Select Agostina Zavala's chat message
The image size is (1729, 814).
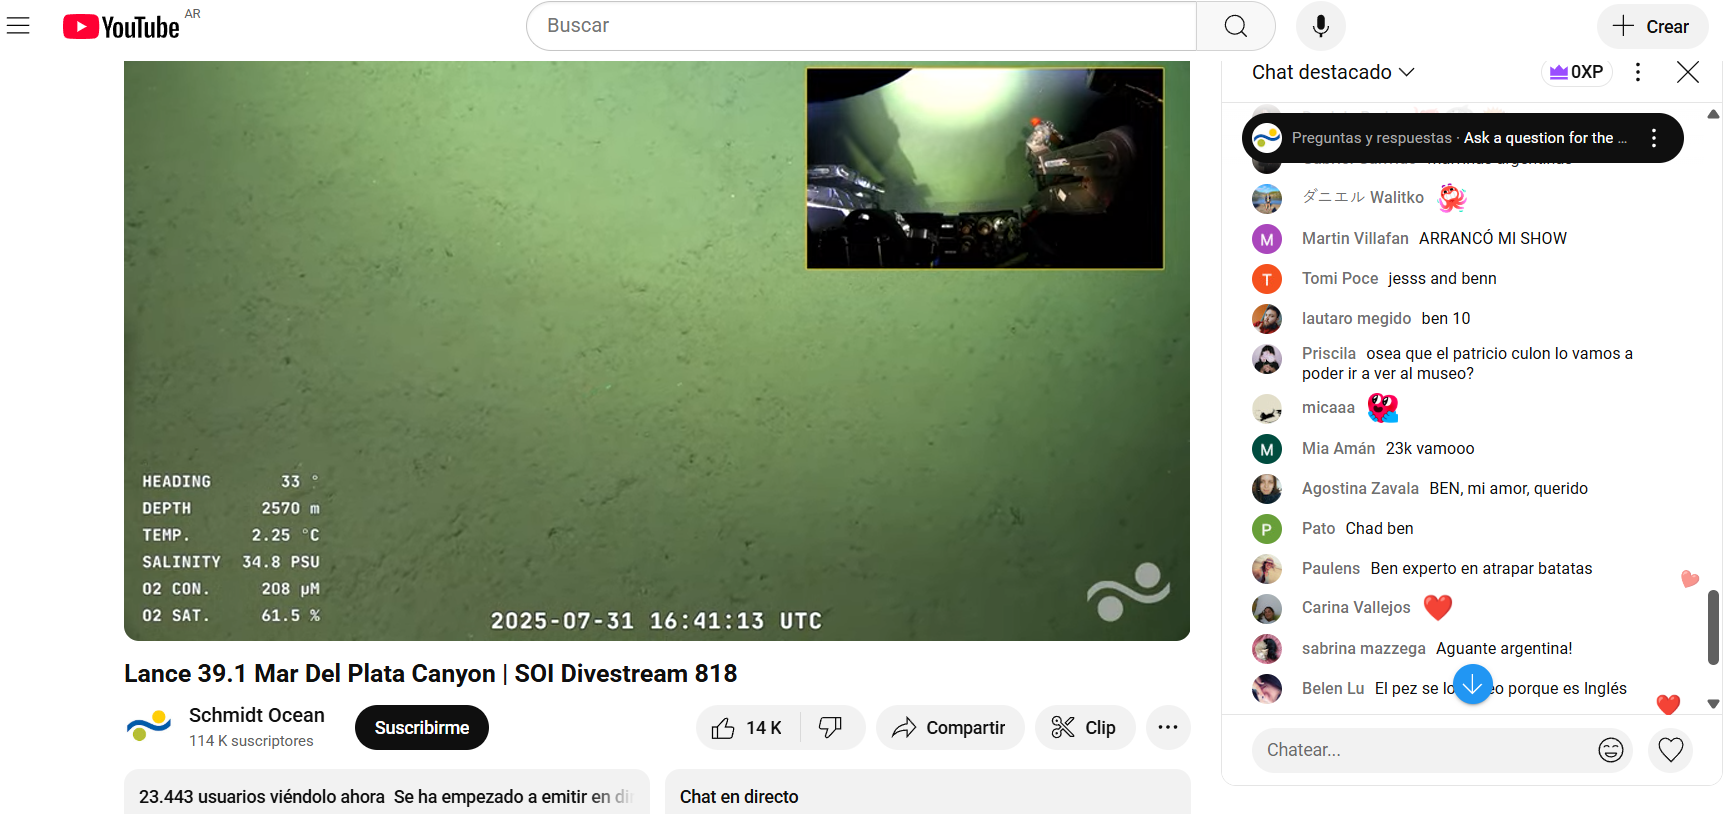point(1508,488)
